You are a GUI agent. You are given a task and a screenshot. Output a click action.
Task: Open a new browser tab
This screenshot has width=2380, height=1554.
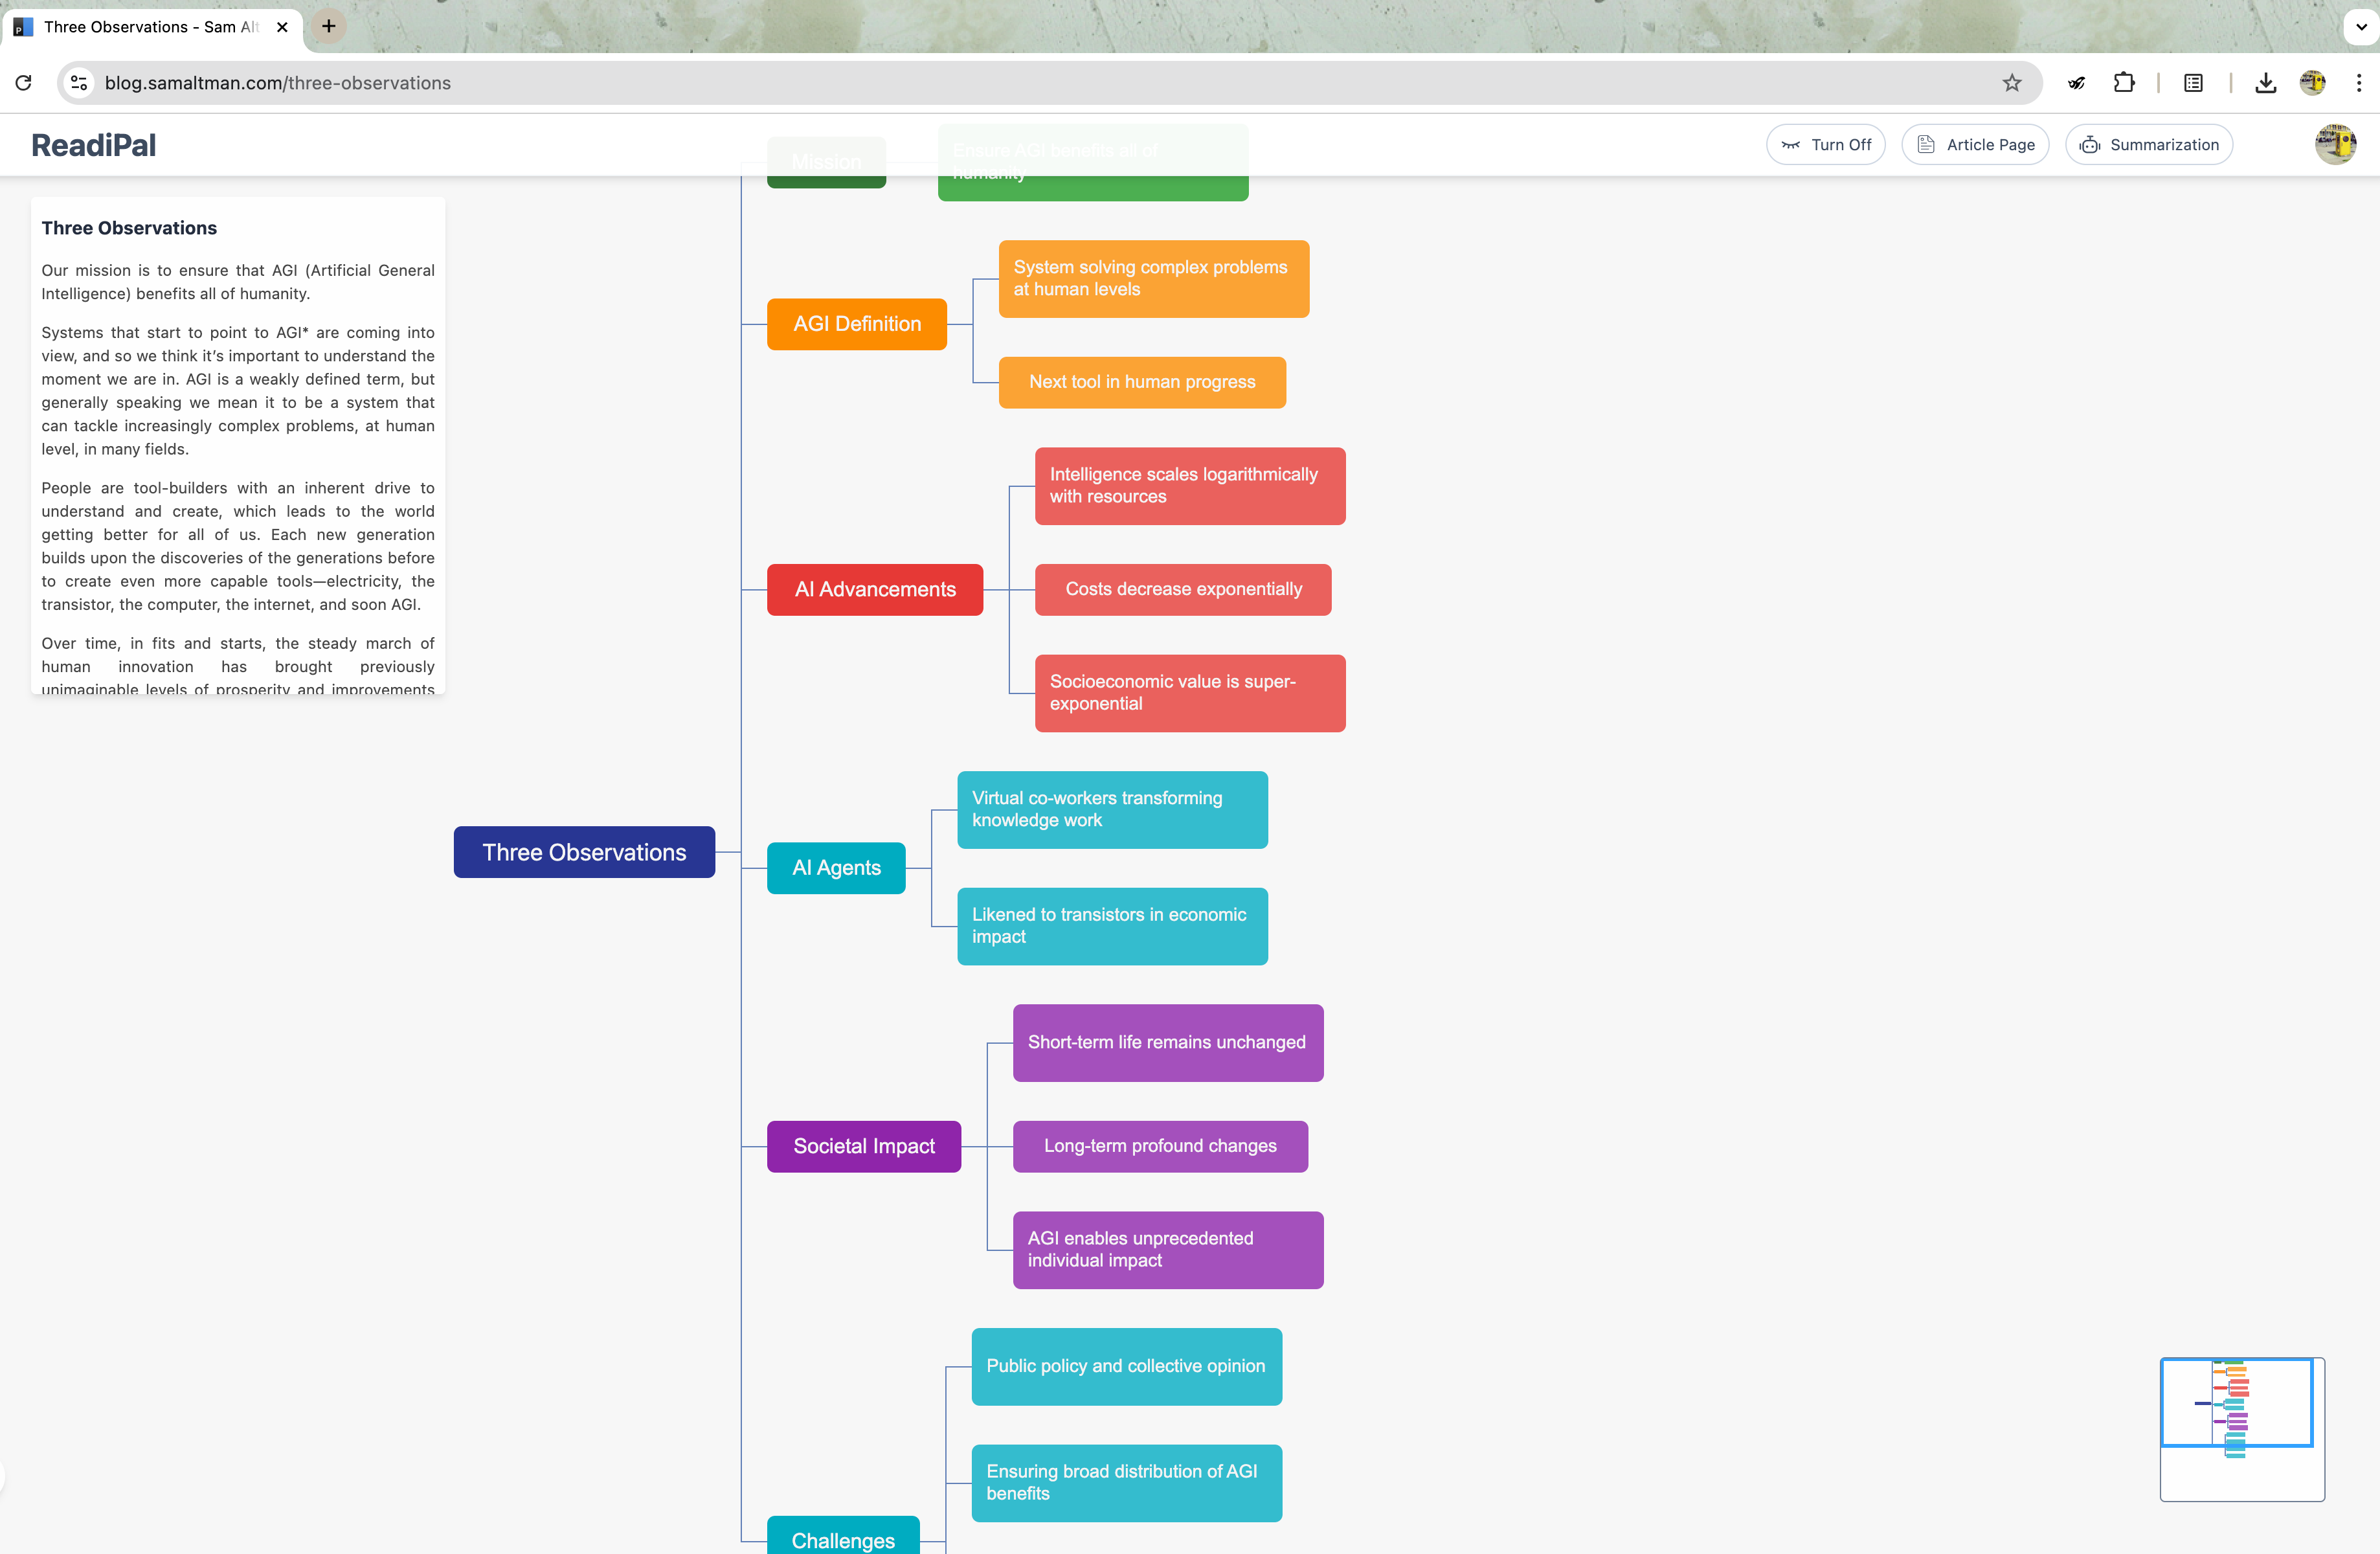[x=328, y=27]
